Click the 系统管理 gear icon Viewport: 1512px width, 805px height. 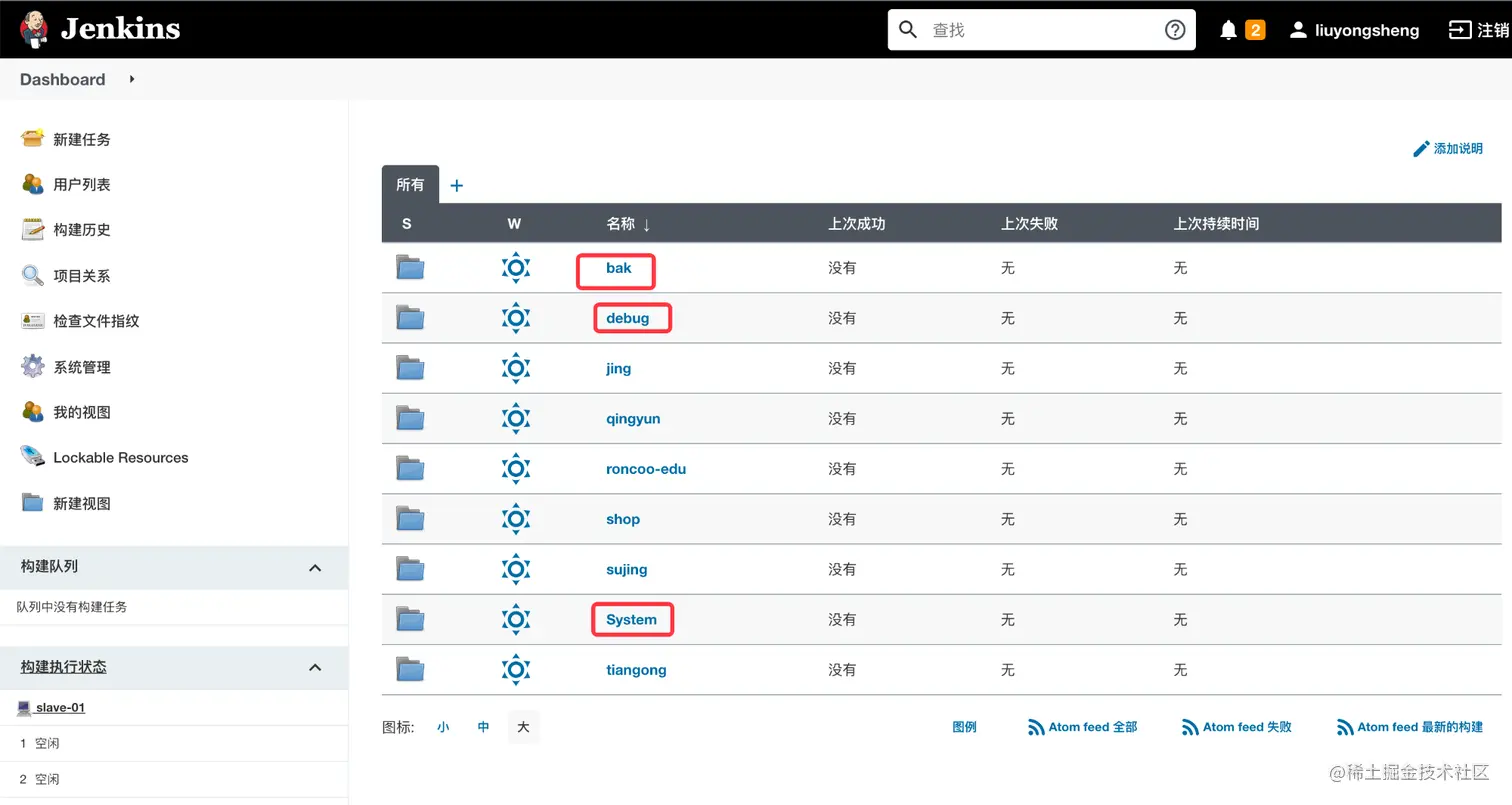click(x=33, y=366)
